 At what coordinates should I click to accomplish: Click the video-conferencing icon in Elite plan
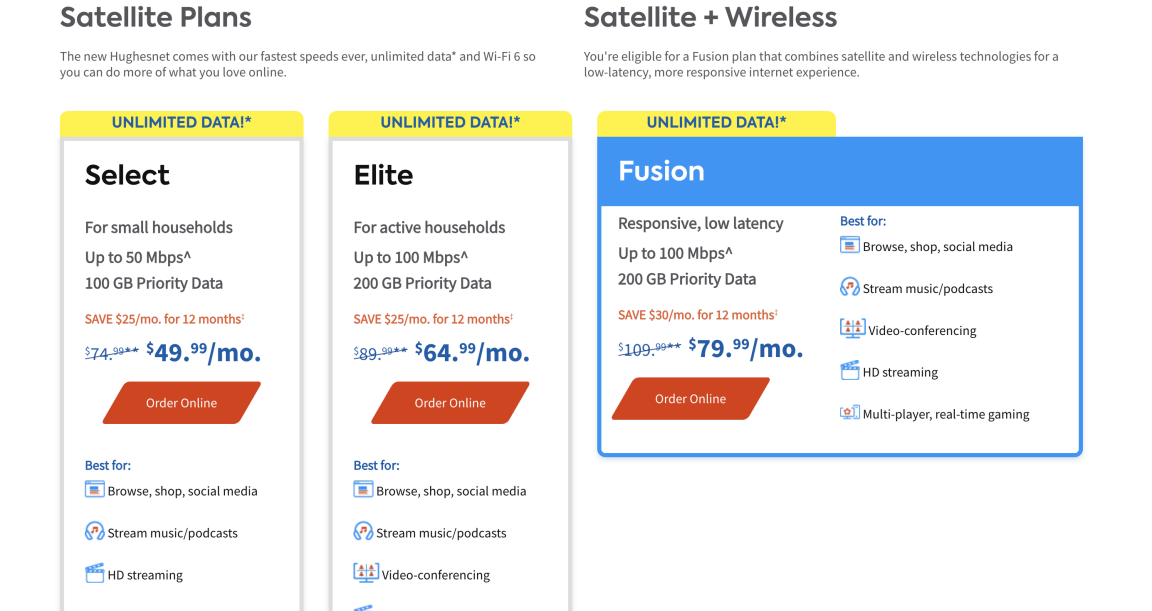[x=366, y=573]
